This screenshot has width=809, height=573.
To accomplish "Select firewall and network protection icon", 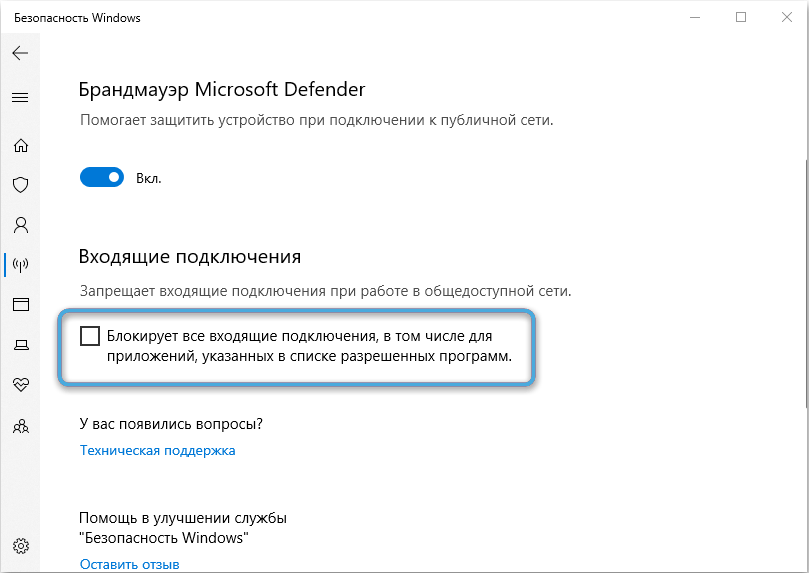I will tap(20, 265).
